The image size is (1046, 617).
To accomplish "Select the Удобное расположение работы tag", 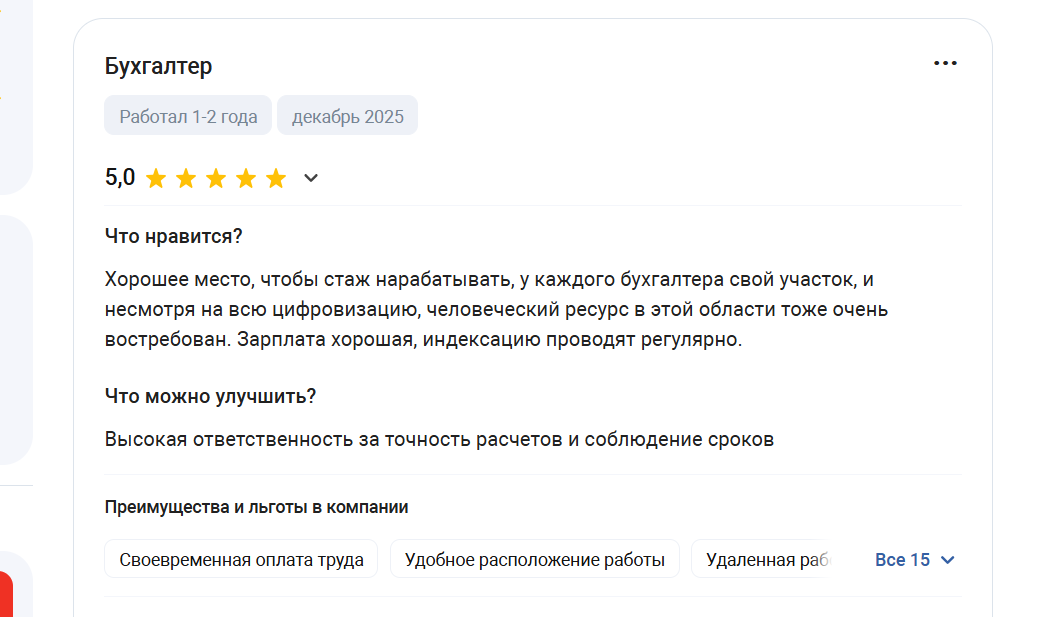I will point(534,559).
